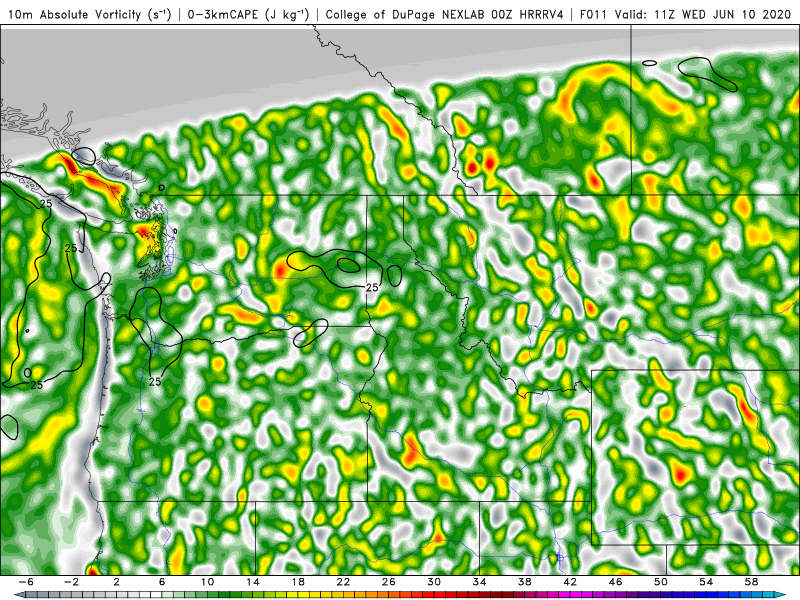
Task: Click the '14' color scale label
Action: [x=253, y=582]
